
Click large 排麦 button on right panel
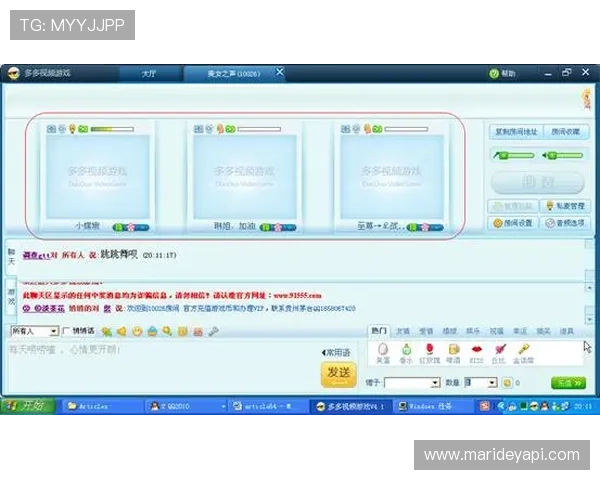538,182
